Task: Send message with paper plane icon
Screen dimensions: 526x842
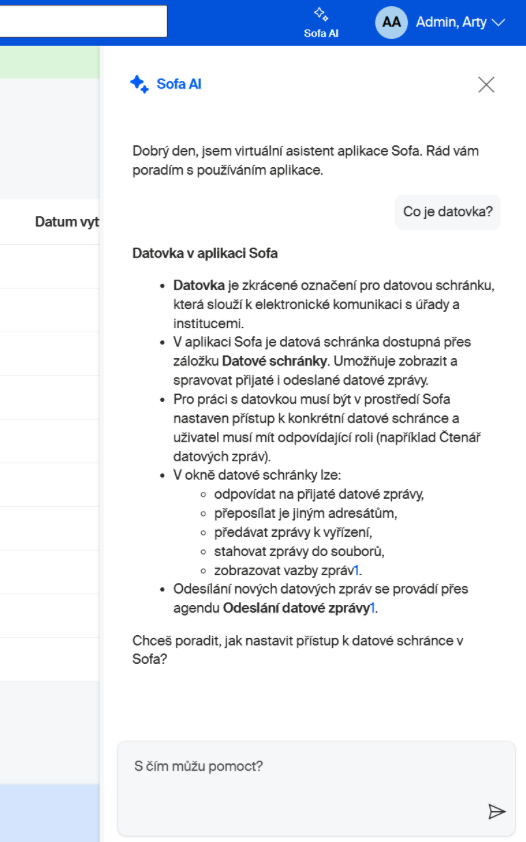Action: tap(497, 811)
